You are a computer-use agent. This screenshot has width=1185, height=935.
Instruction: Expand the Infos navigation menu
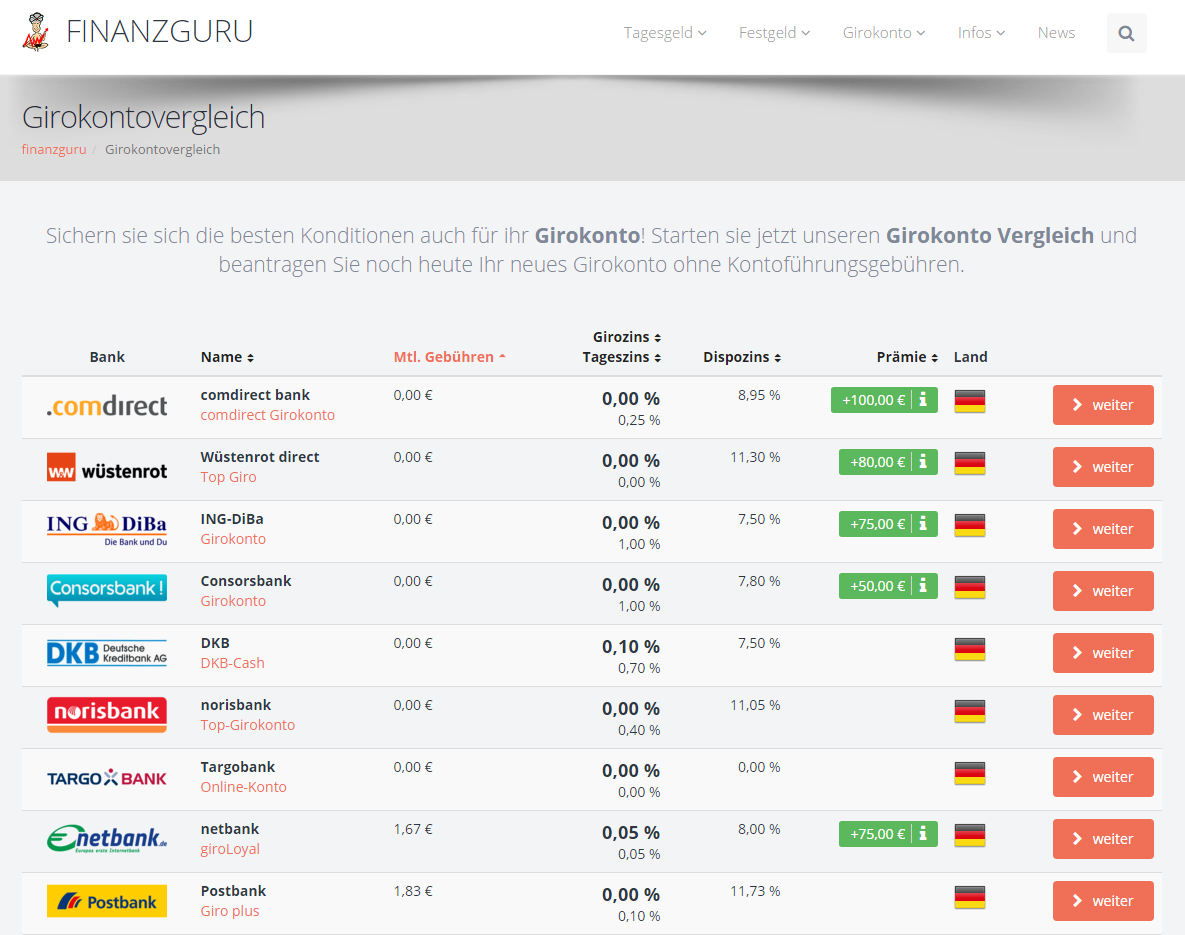(x=981, y=33)
